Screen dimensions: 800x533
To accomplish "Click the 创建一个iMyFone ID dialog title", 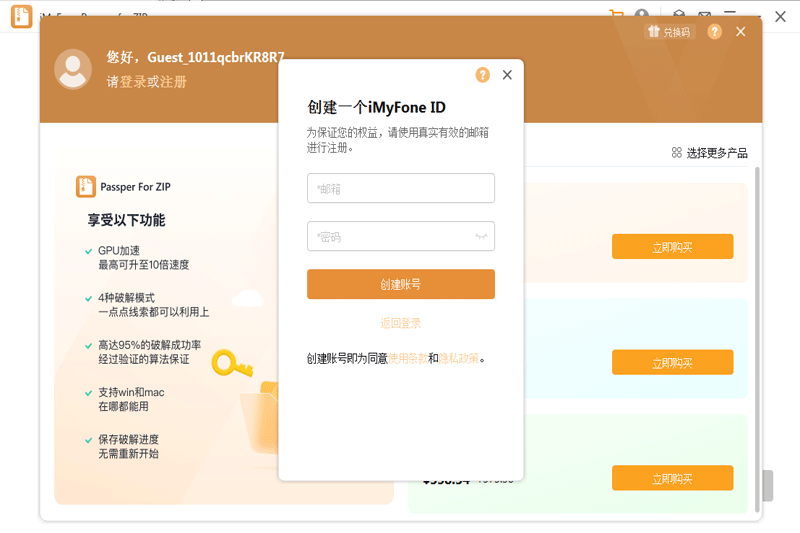I will coord(377,108).
